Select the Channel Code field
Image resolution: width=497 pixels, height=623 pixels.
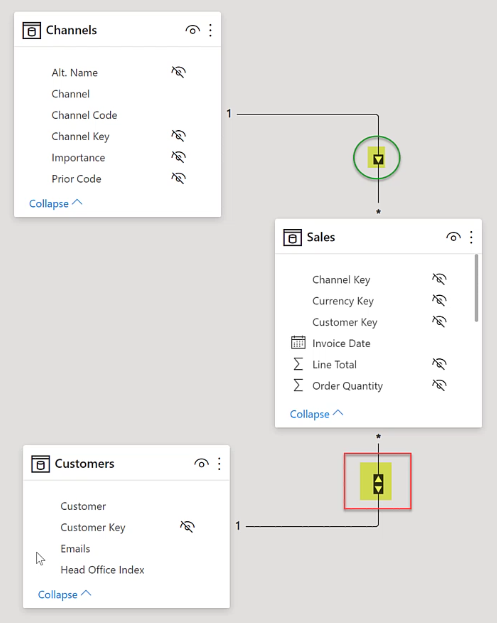[x=84, y=115]
